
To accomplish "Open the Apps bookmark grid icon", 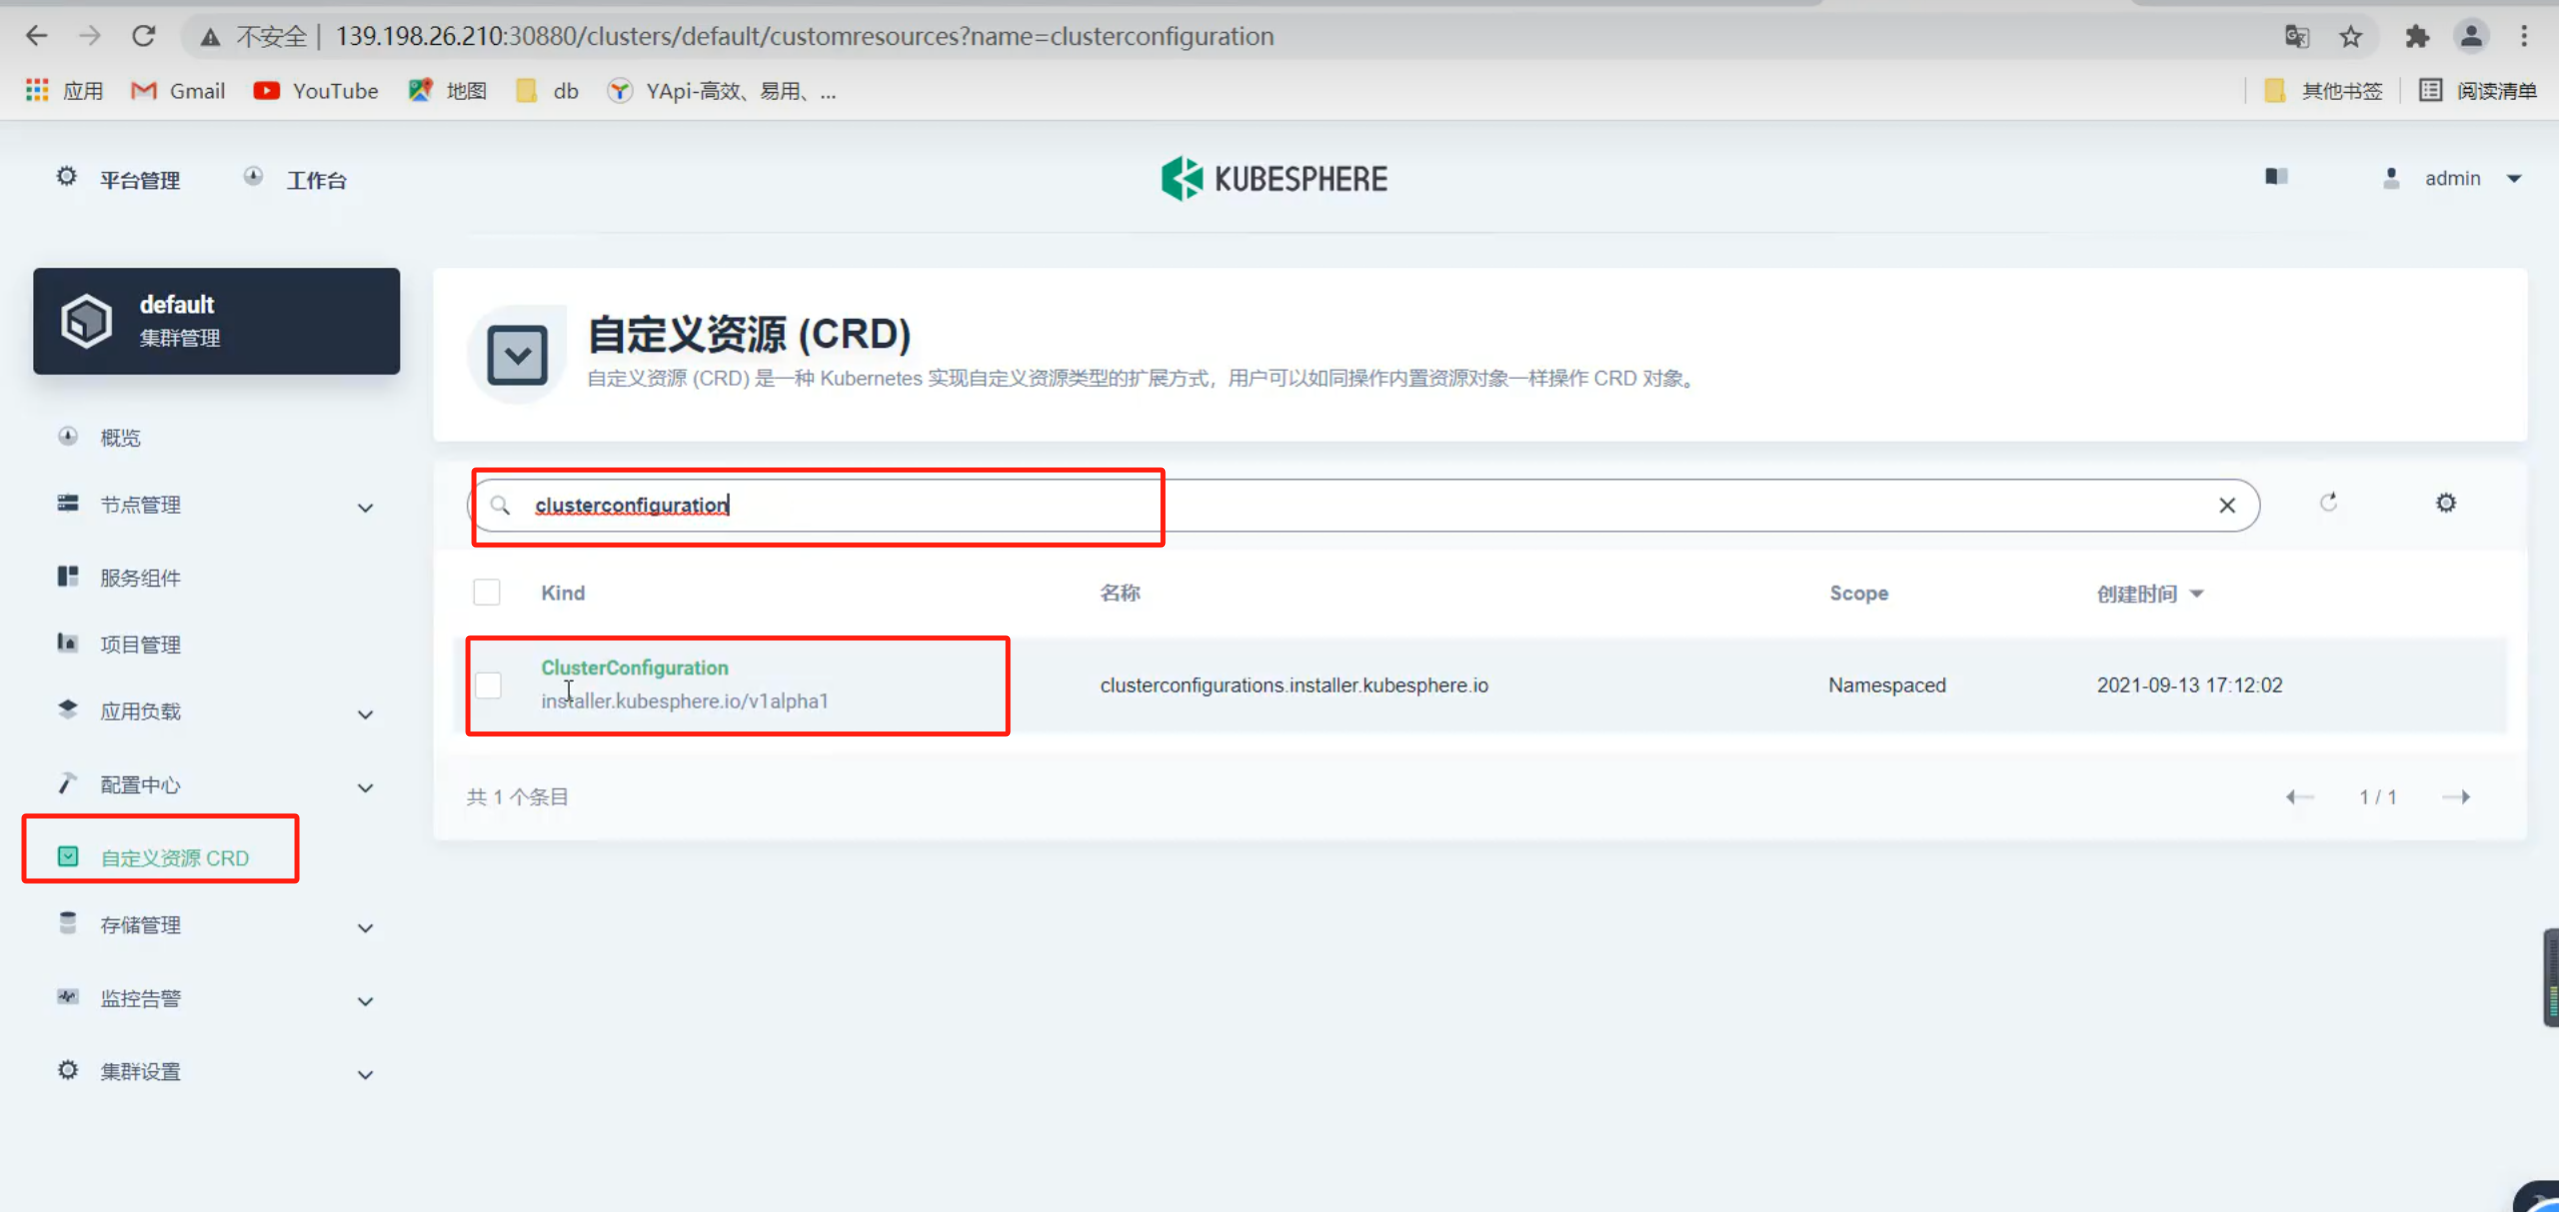I will tap(37, 90).
